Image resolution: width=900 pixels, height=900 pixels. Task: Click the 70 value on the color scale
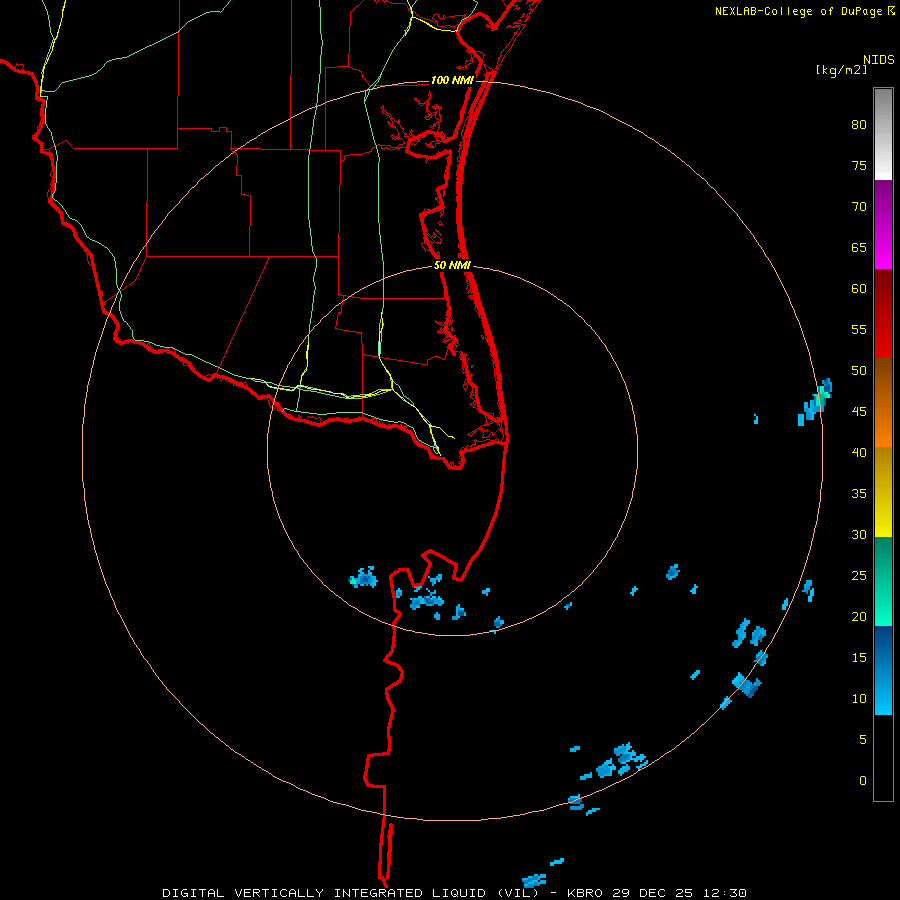[x=859, y=207]
